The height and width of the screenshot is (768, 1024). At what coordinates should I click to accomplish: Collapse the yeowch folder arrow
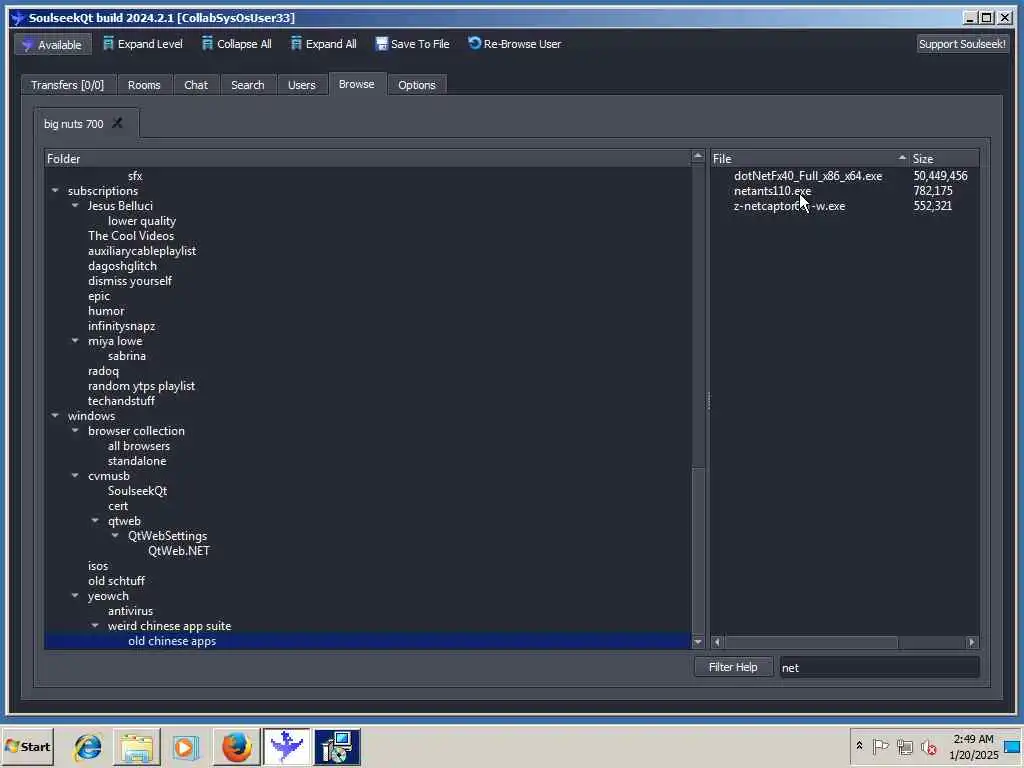pos(75,596)
